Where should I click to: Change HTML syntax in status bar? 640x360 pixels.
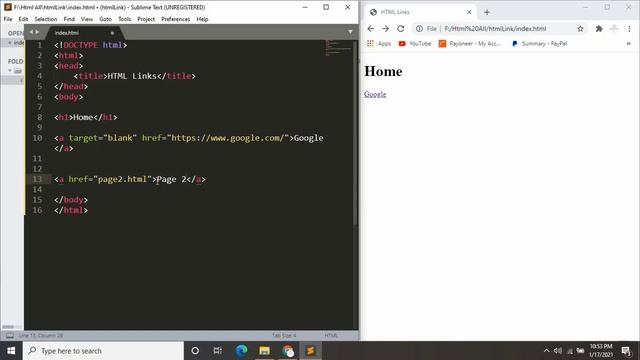click(x=331, y=336)
